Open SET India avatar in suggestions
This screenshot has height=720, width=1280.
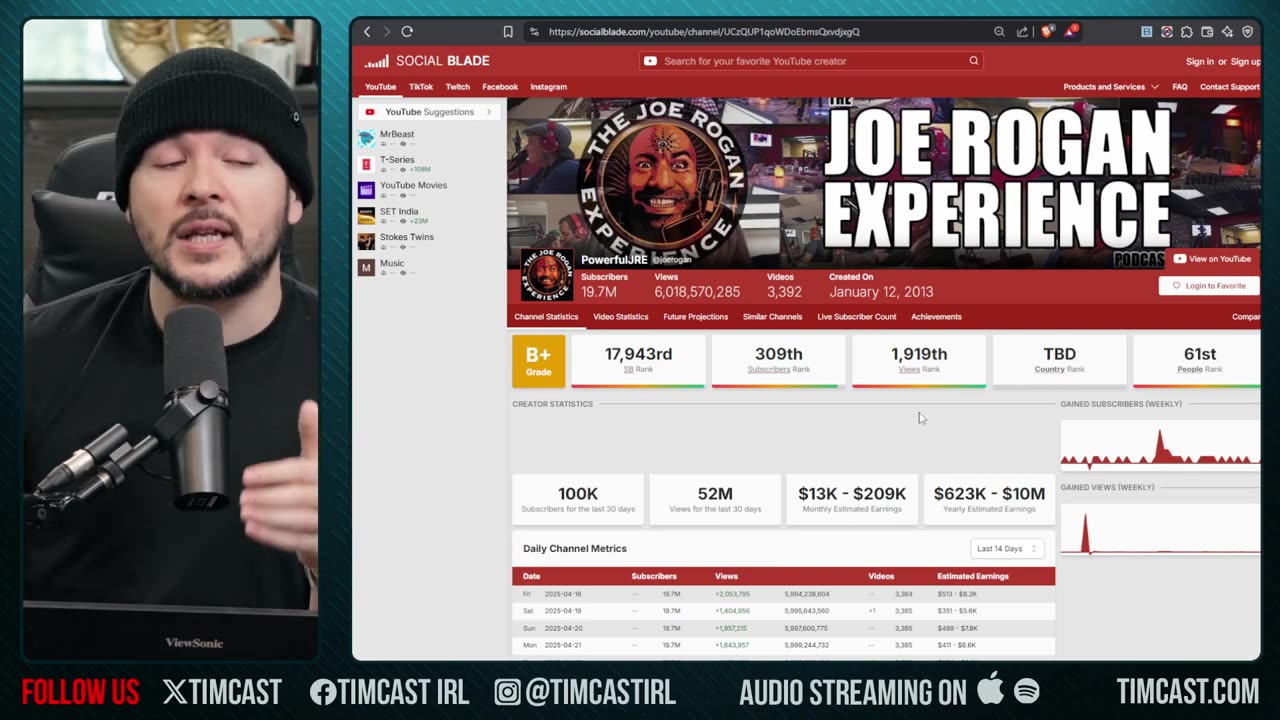click(366, 216)
